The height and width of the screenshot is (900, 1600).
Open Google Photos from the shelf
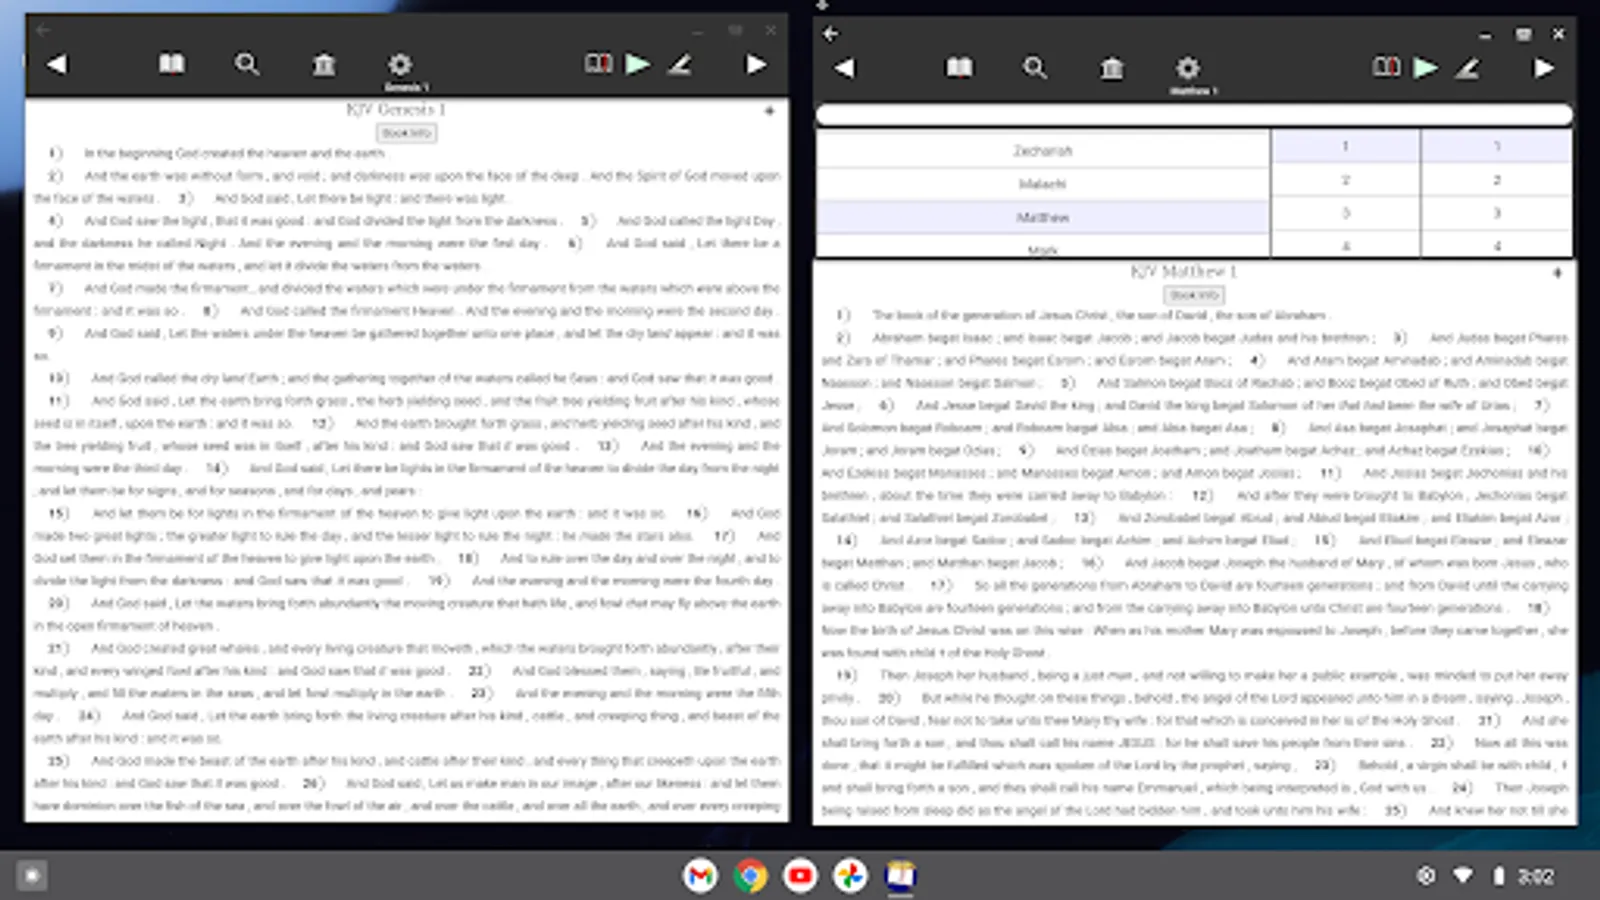coord(850,876)
